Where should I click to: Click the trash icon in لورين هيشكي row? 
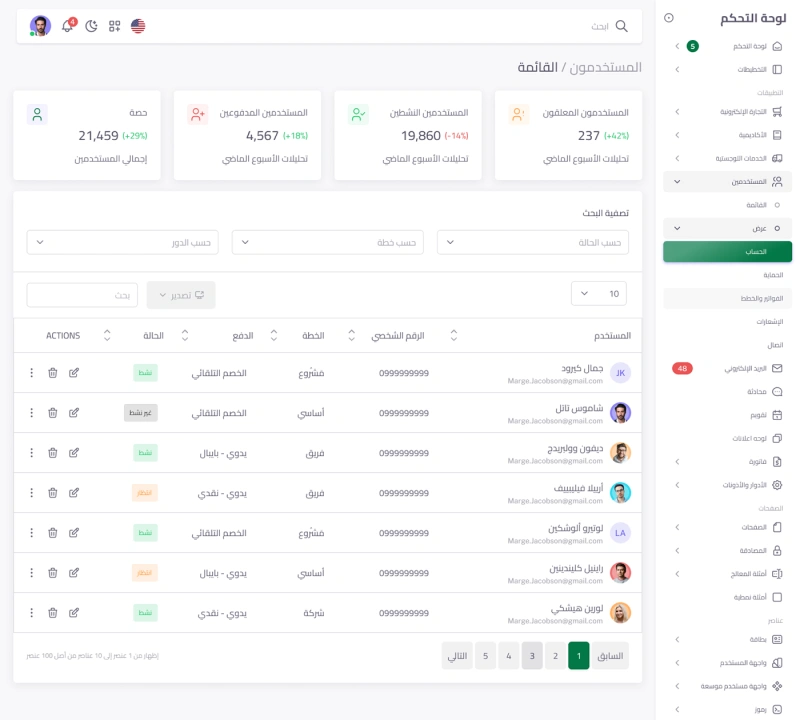tap(52, 612)
